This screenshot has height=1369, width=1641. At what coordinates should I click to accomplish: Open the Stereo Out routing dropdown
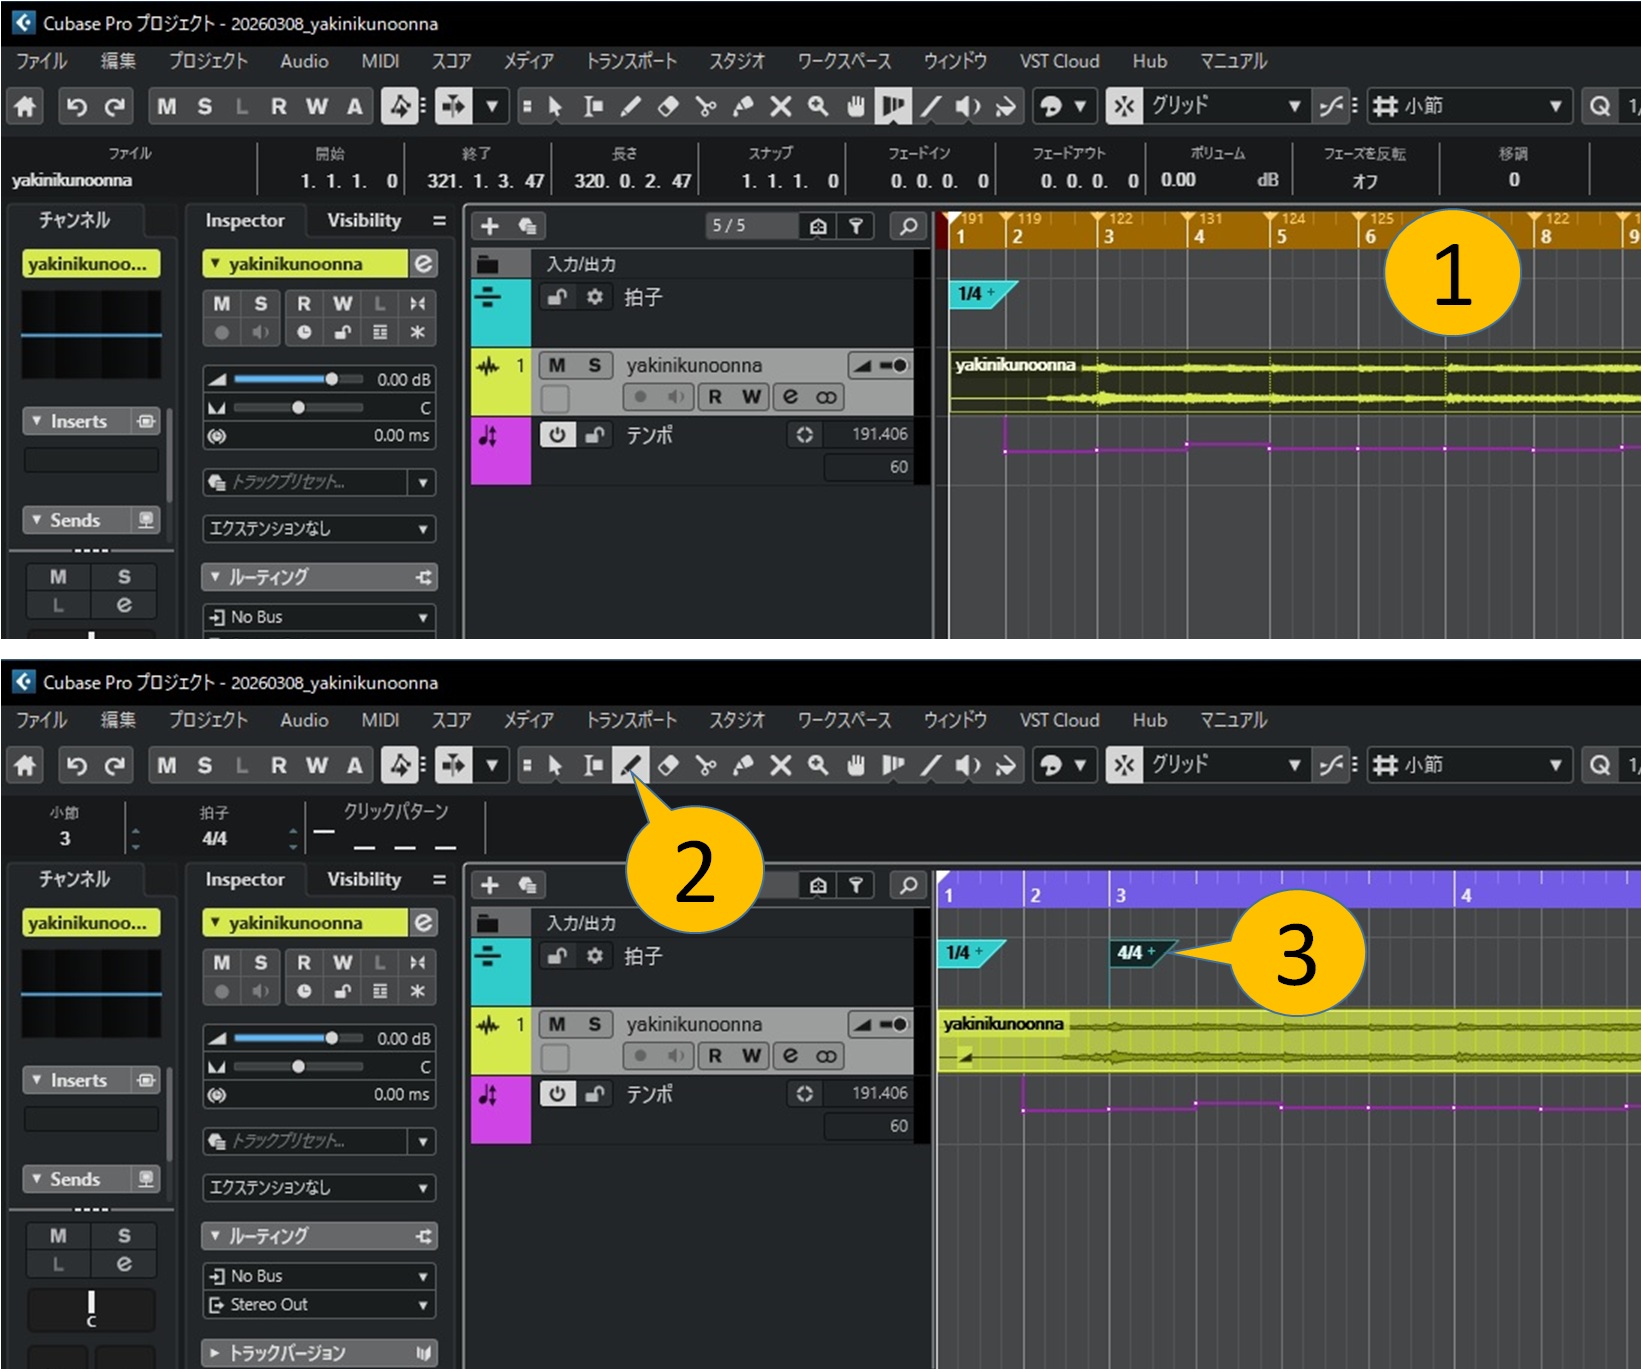click(x=318, y=1304)
